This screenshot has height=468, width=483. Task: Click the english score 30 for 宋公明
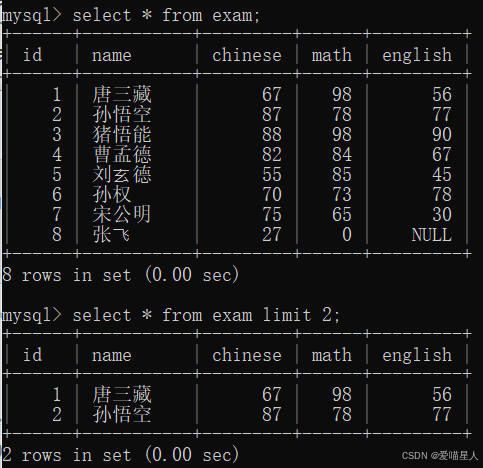[x=442, y=215]
